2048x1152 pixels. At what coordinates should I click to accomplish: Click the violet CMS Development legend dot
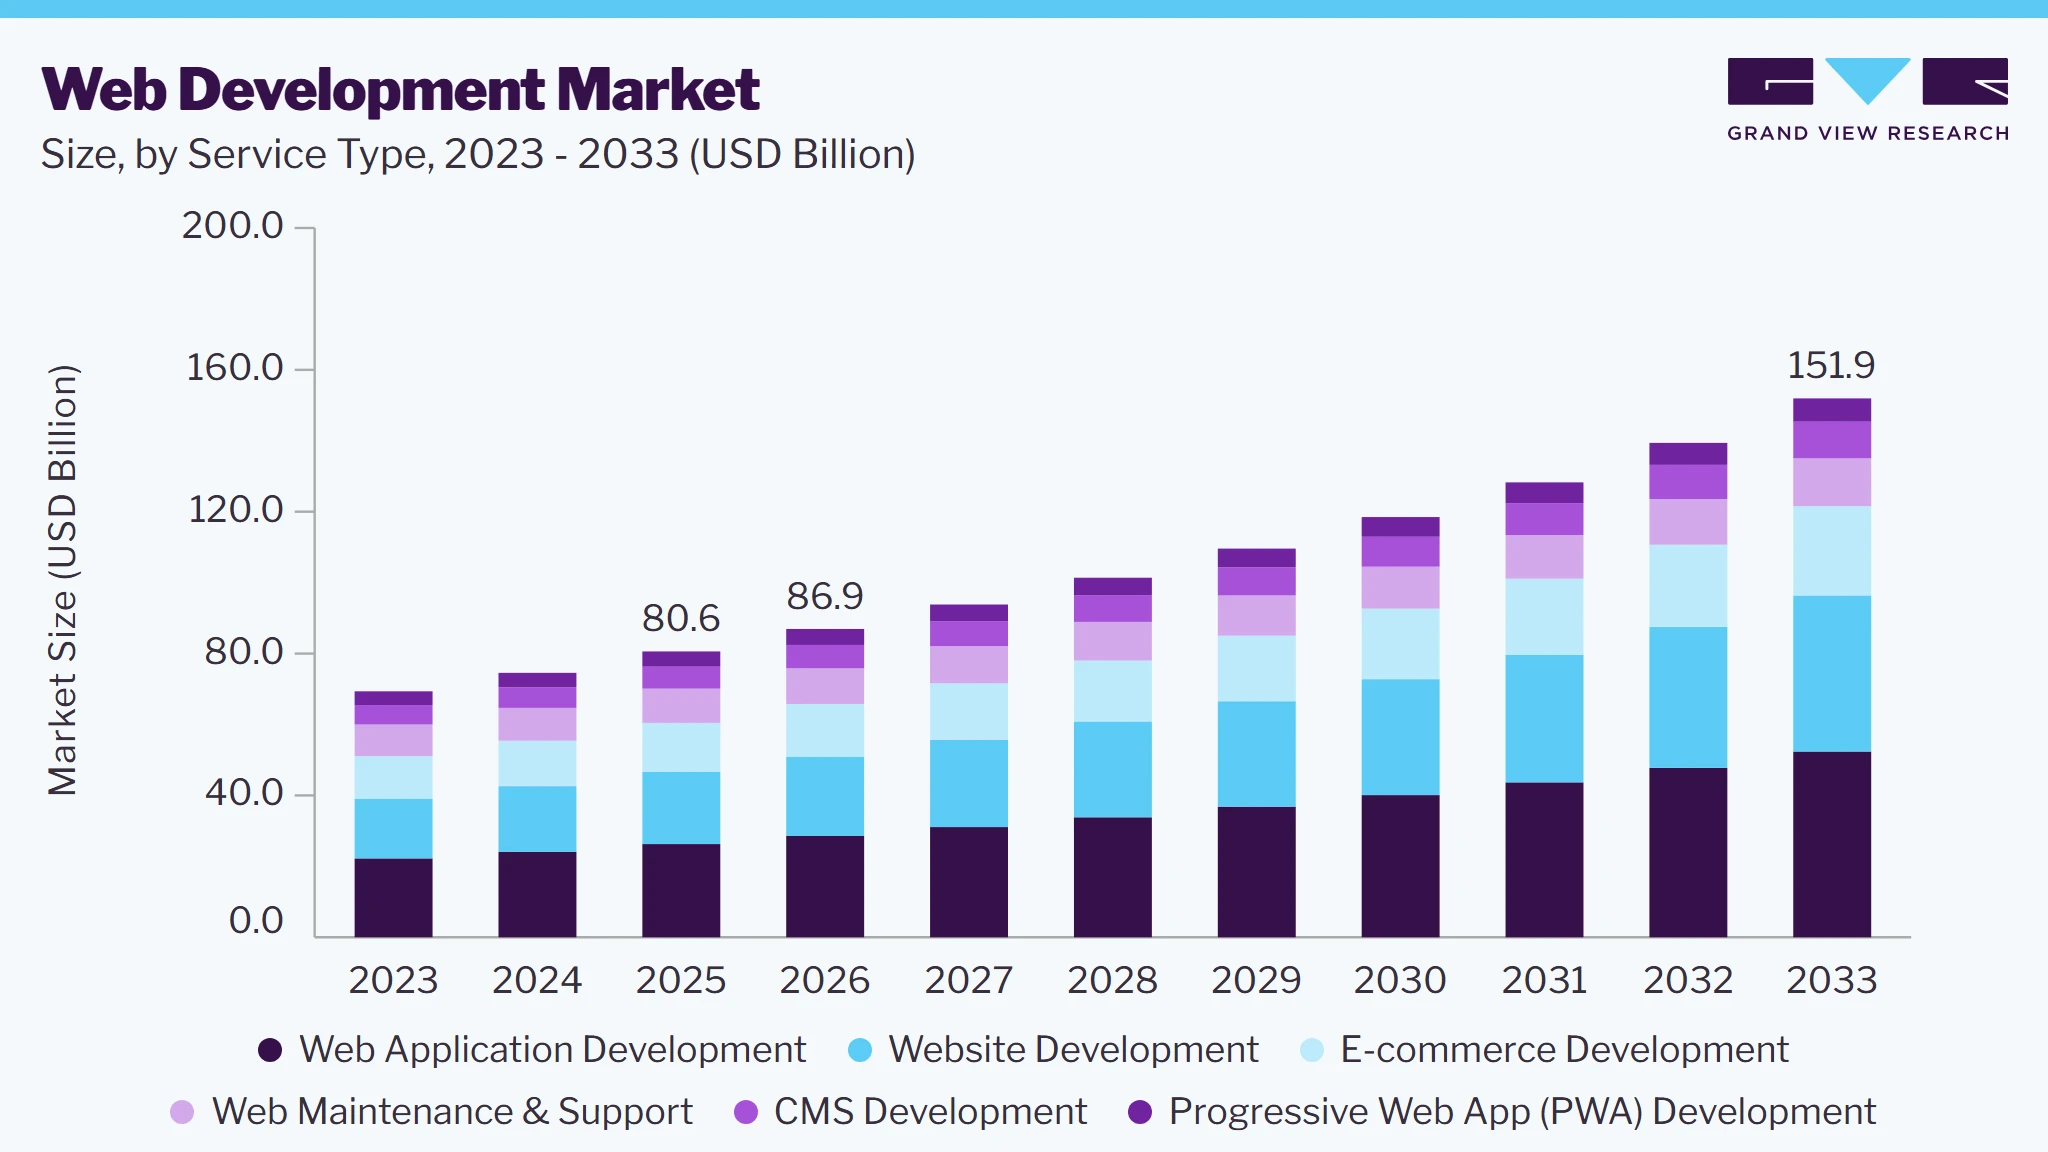coord(745,1112)
